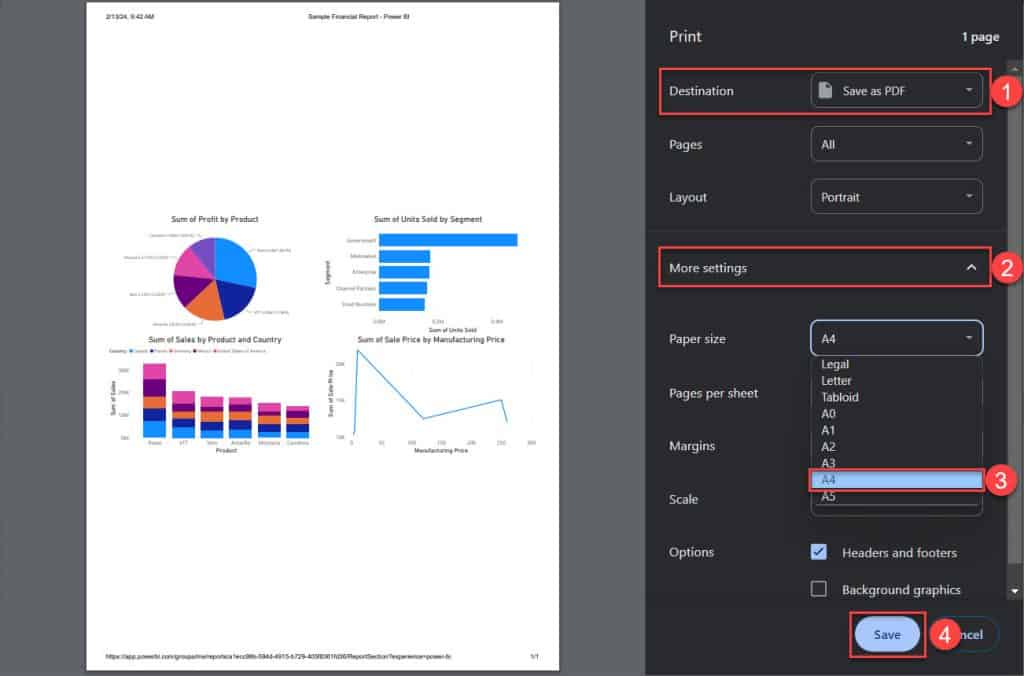Click the Paper size label

[697, 339]
